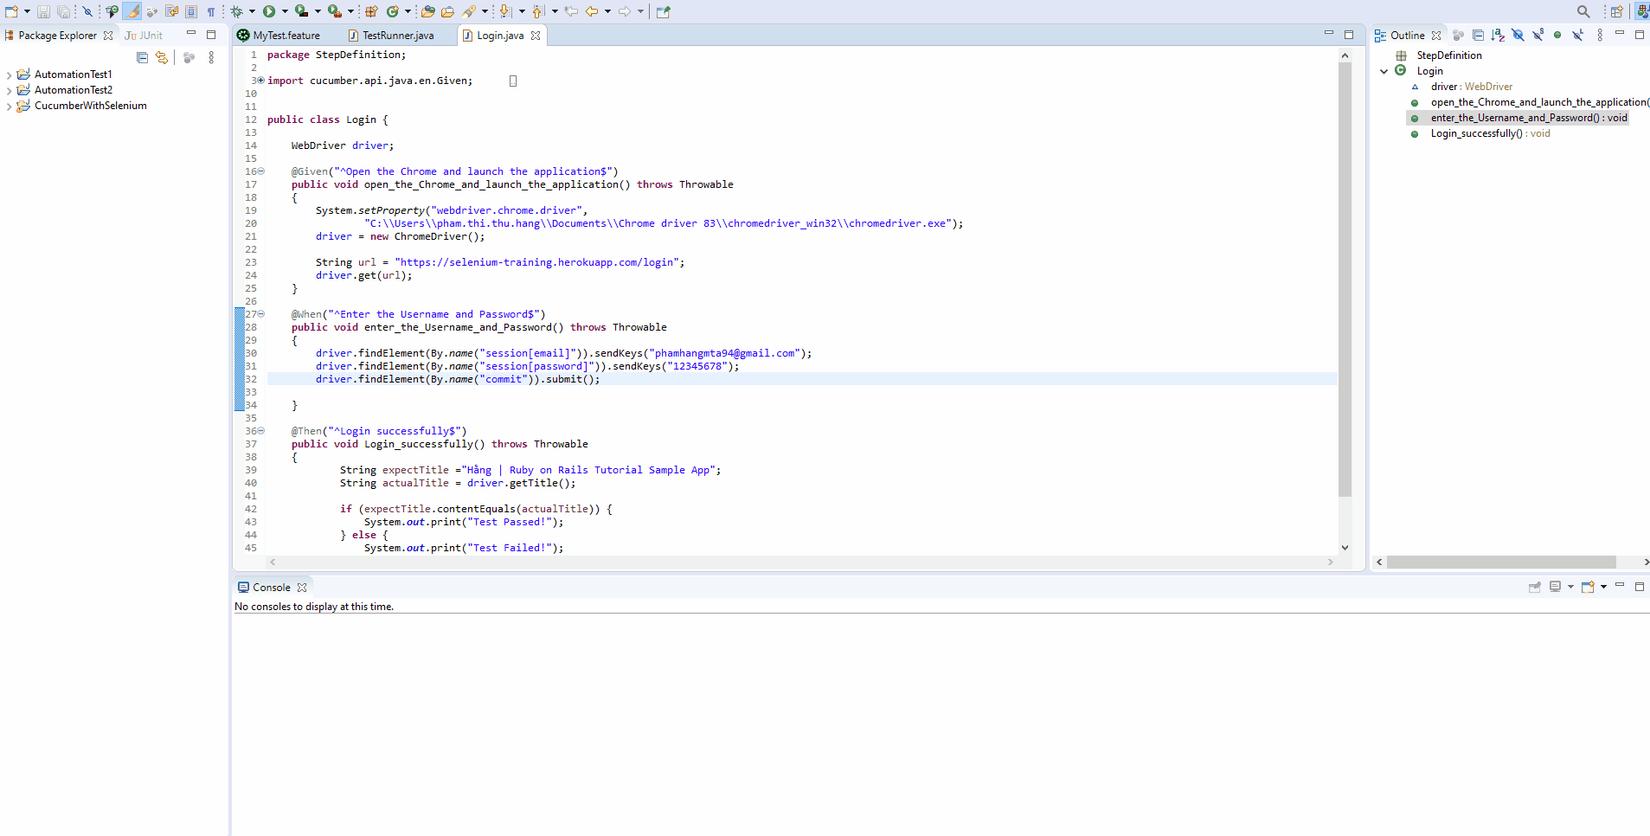Click the editor scroll-down arrow
Image resolution: width=1650 pixels, height=836 pixels.
(1345, 547)
